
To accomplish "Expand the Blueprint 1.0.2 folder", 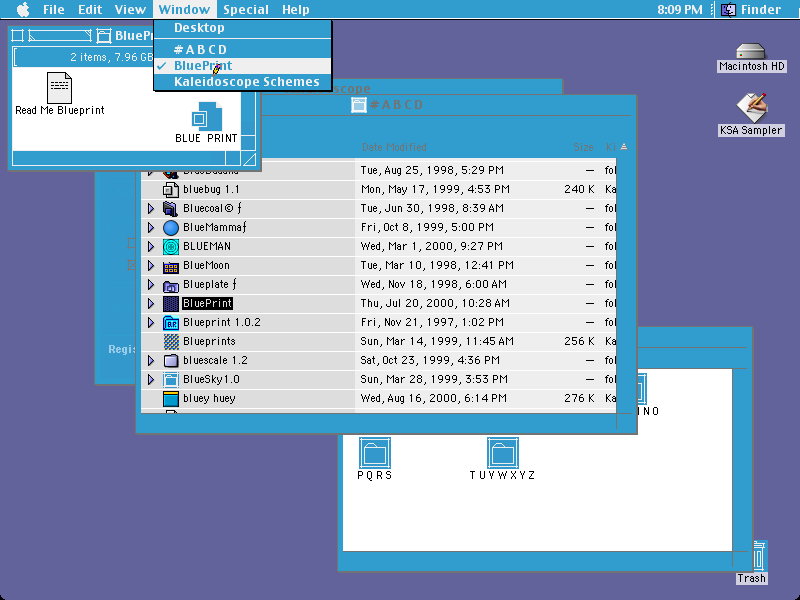I will [151, 322].
